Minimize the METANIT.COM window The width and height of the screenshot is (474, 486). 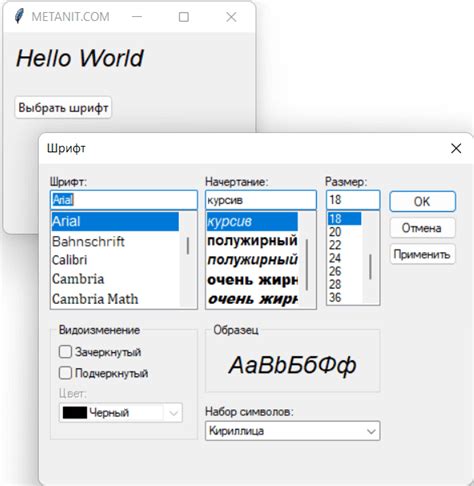click(137, 17)
